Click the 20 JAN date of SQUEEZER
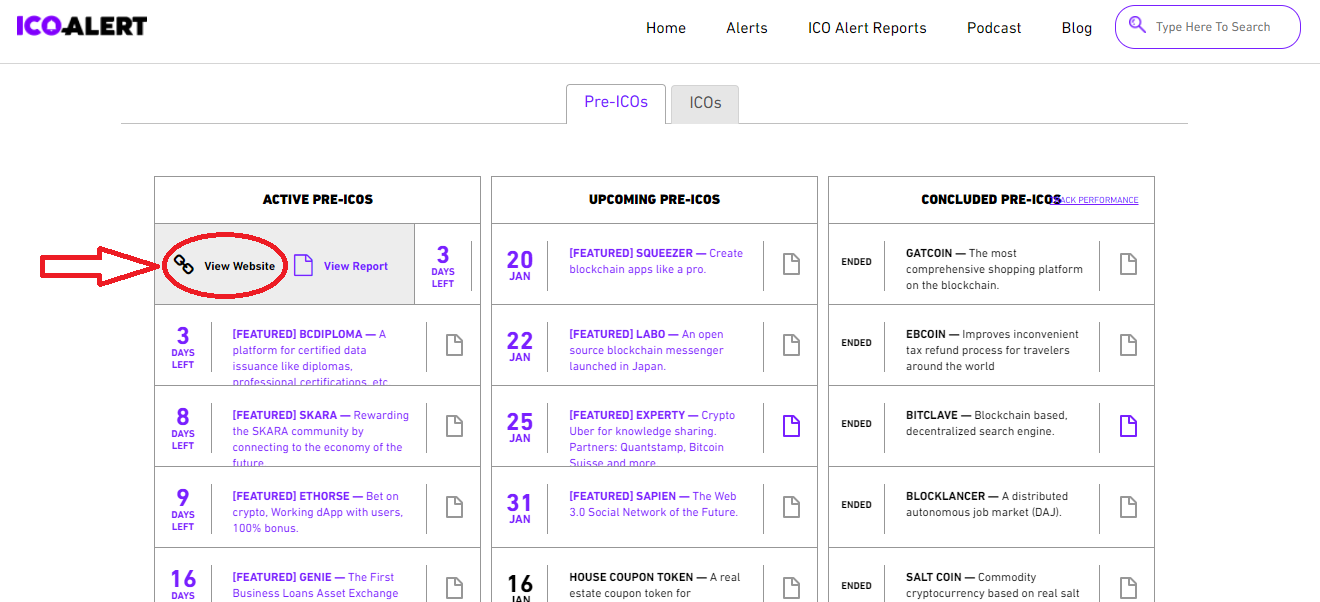This screenshot has width=1320, height=602. click(520, 265)
